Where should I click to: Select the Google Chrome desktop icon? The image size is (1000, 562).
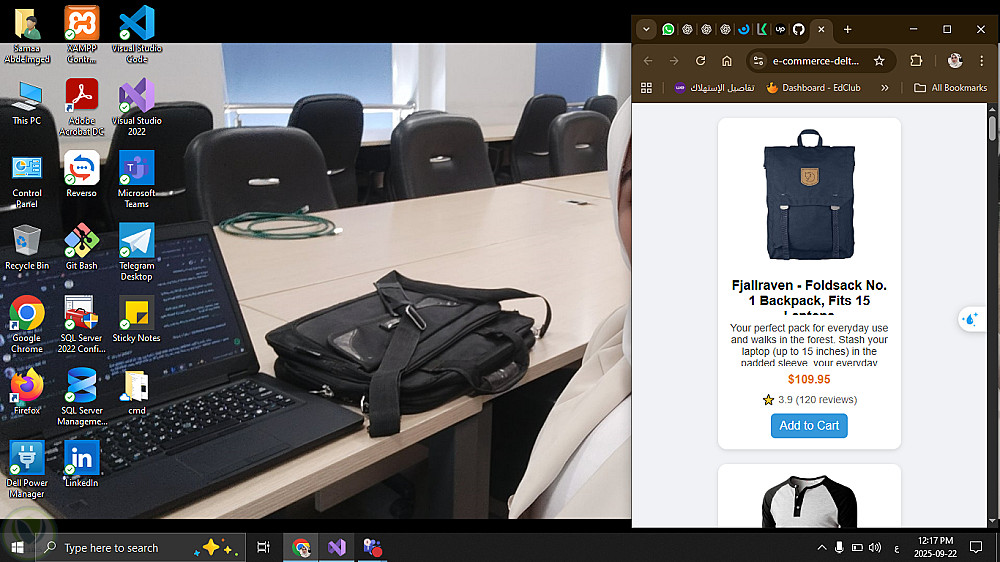pyautogui.click(x=27, y=324)
